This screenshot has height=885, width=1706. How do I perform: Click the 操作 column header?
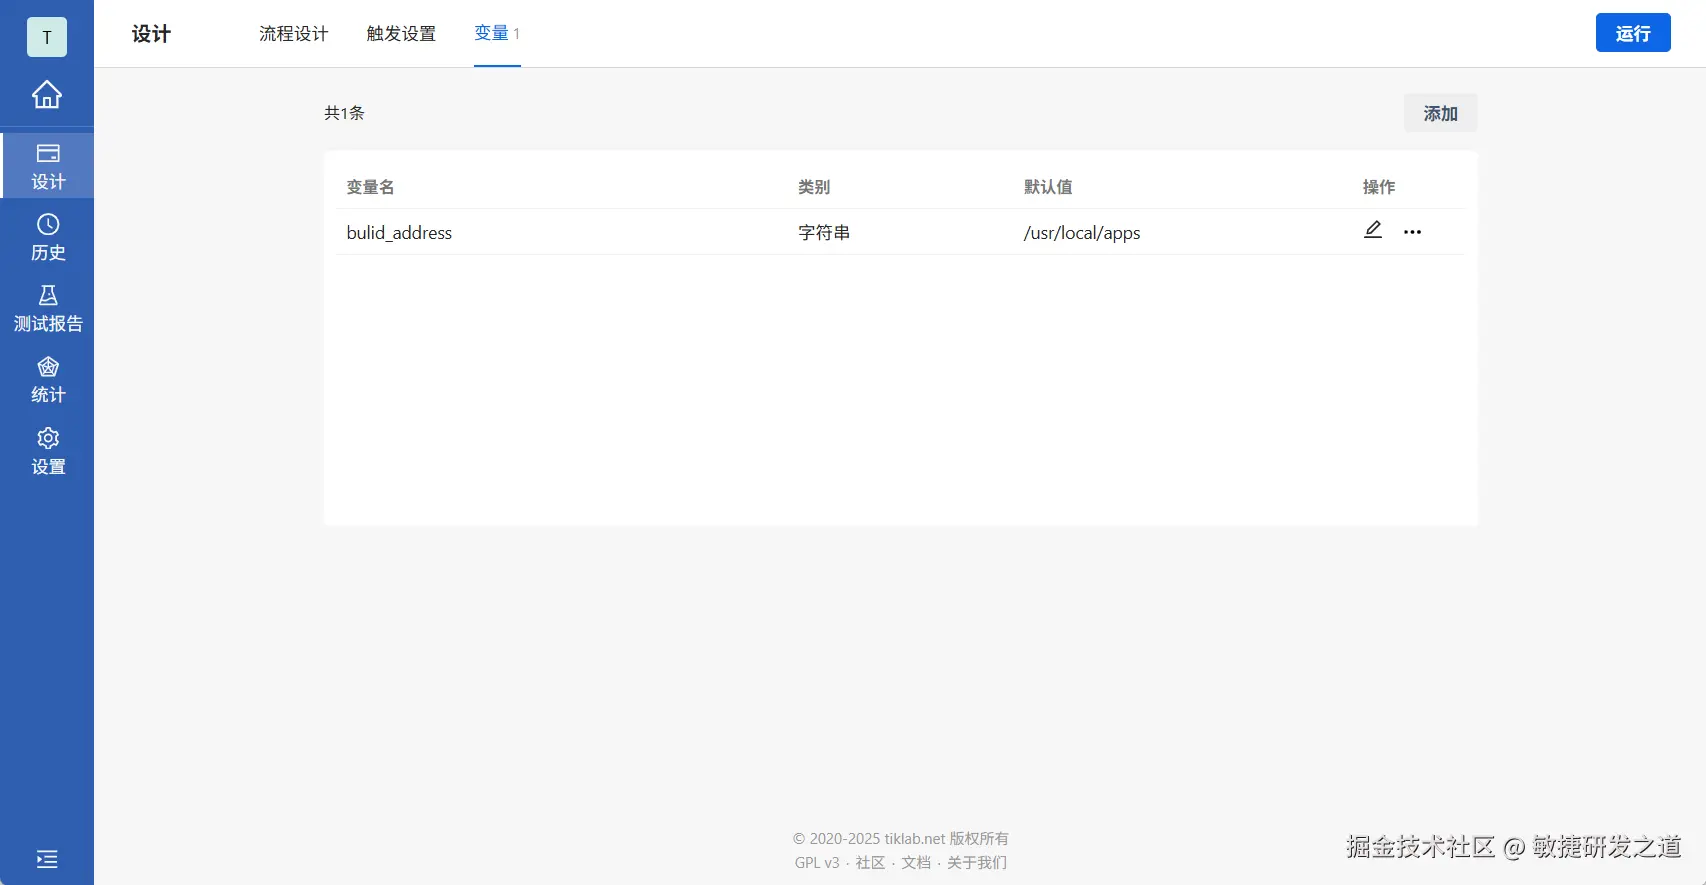point(1379,187)
